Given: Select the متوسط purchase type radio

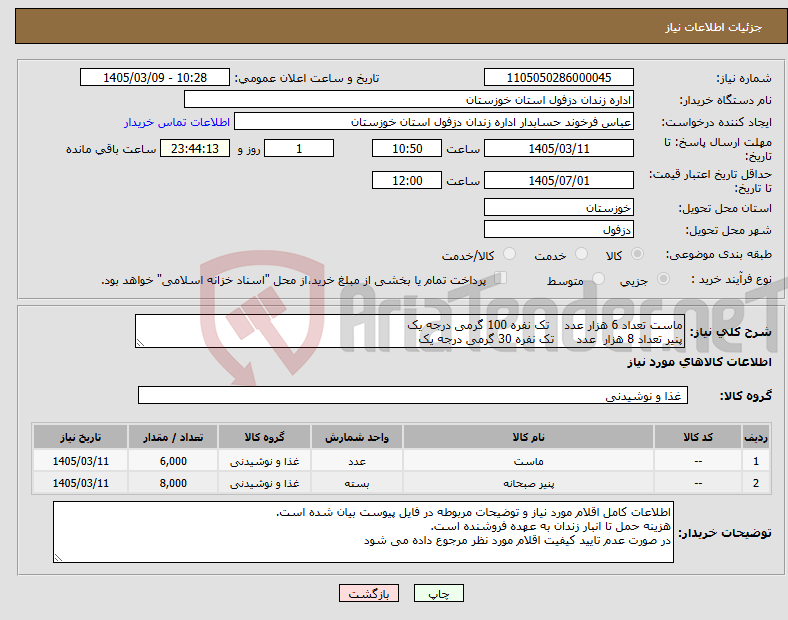Looking at the screenshot, I should point(599,279).
